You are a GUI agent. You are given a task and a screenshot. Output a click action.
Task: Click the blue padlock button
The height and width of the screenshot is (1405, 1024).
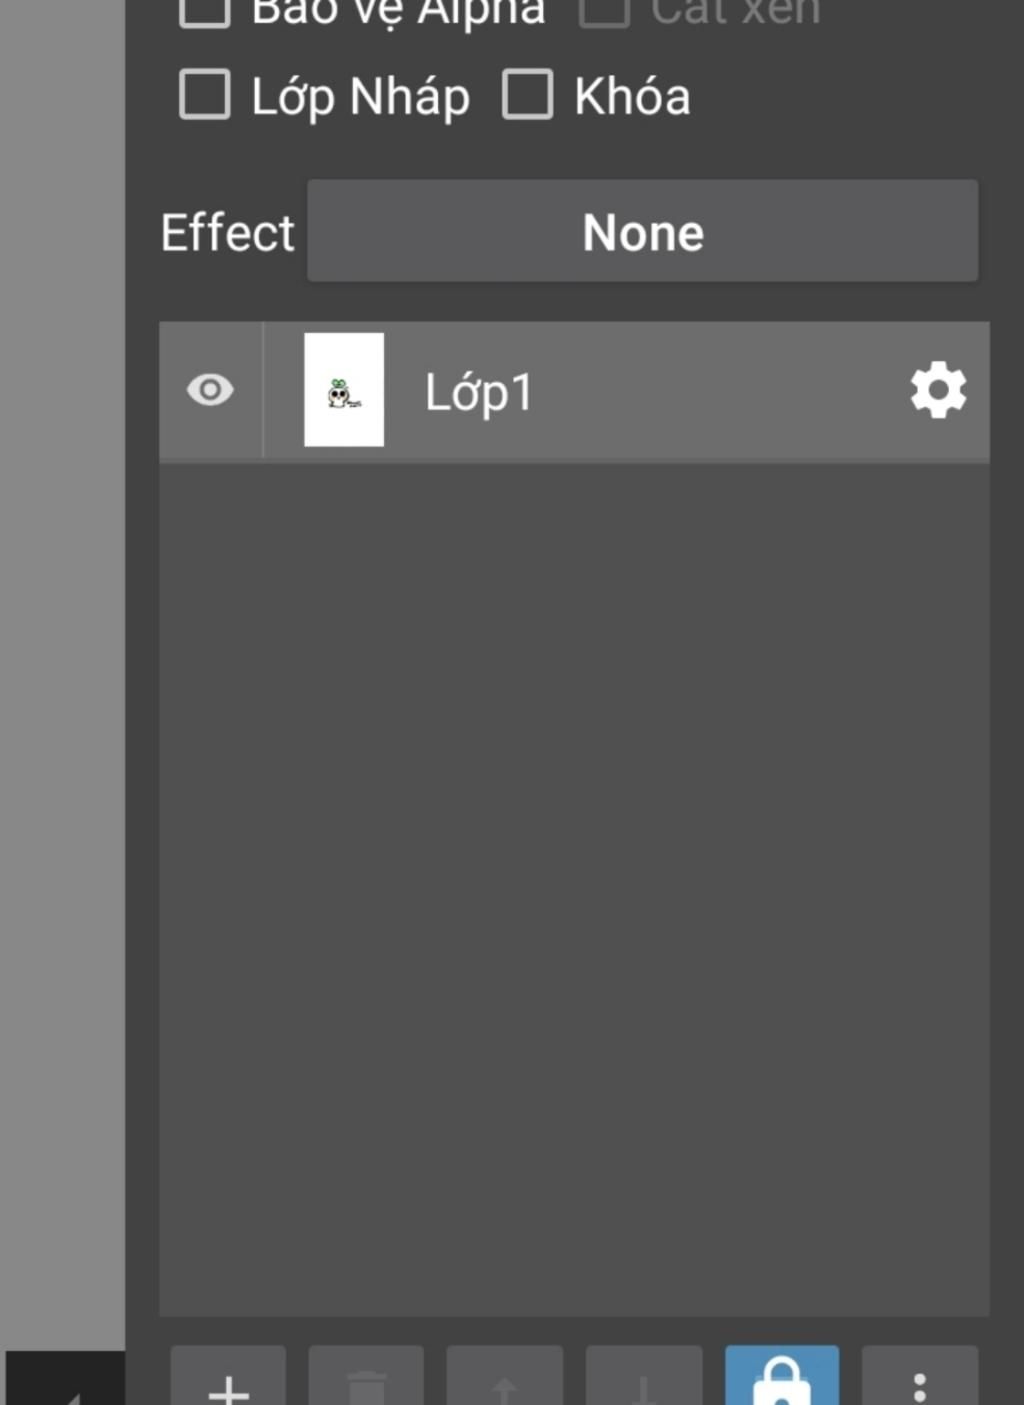782,1380
